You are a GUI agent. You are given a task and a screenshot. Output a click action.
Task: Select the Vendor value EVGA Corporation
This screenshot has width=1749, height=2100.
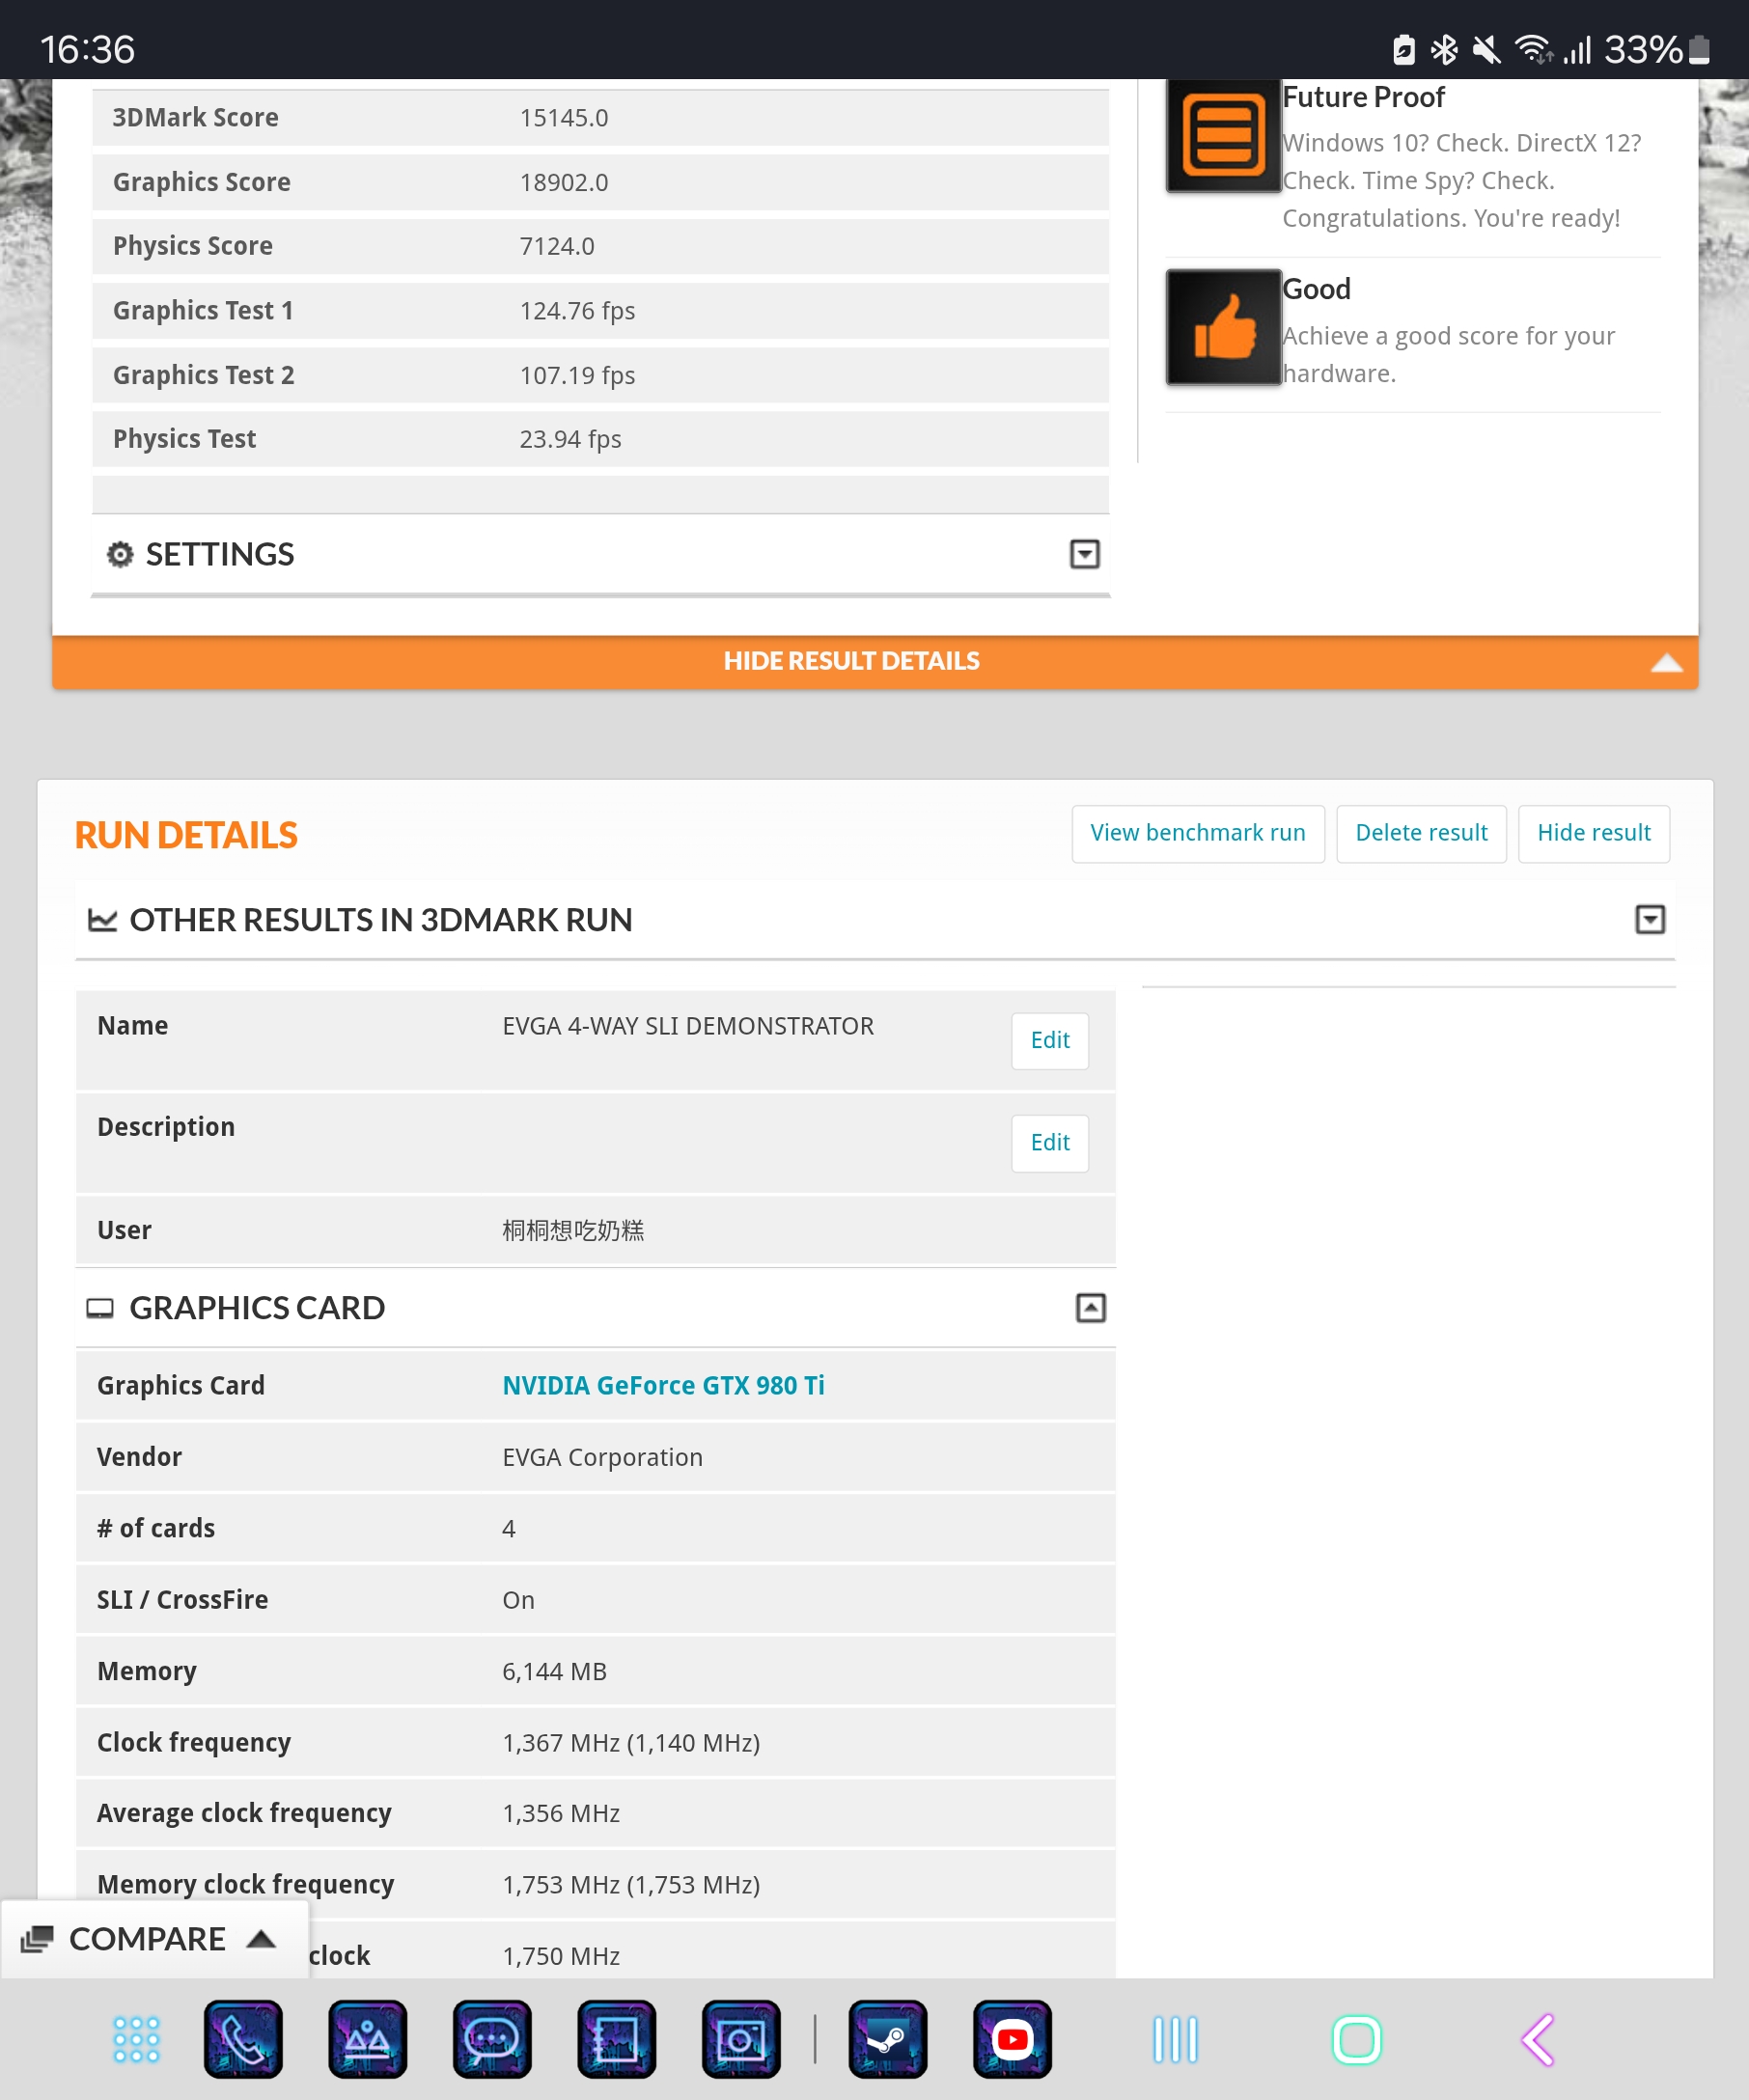click(x=602, y=1457)
